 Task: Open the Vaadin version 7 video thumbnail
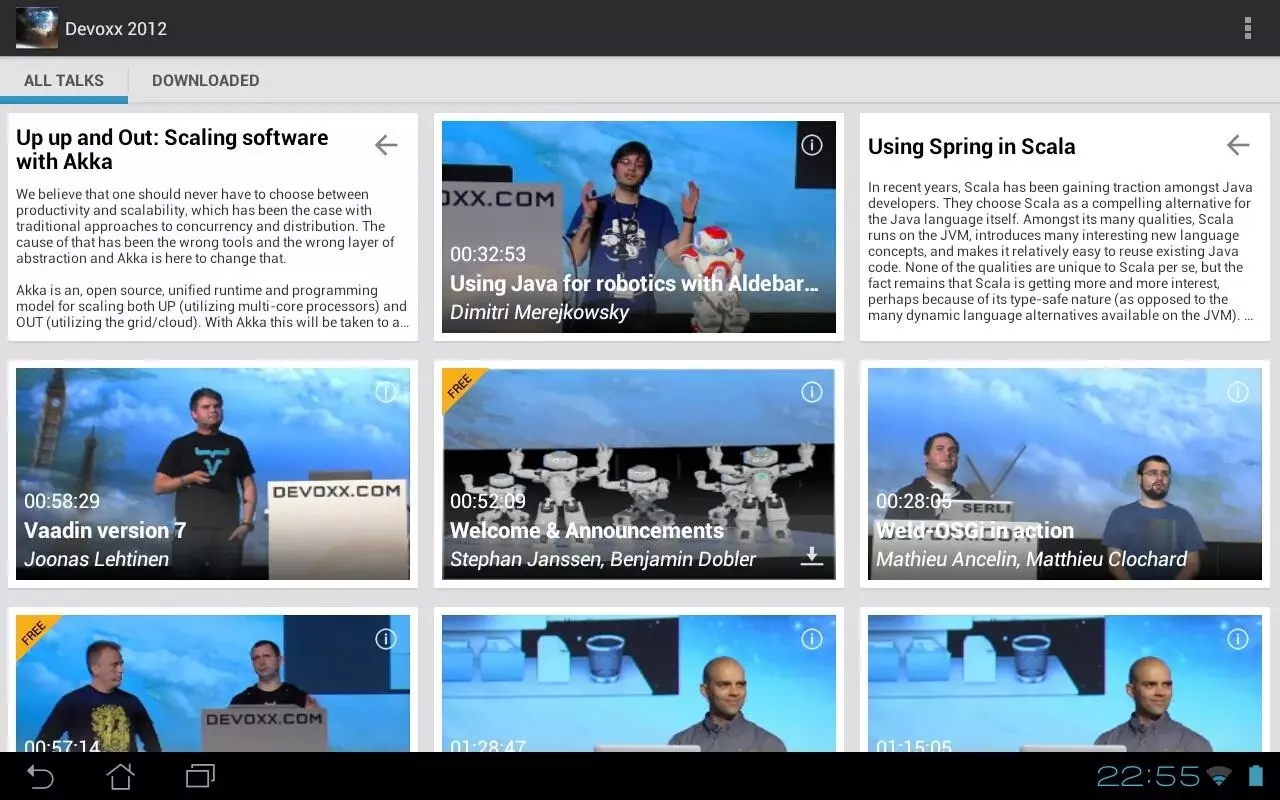[213, 474]
